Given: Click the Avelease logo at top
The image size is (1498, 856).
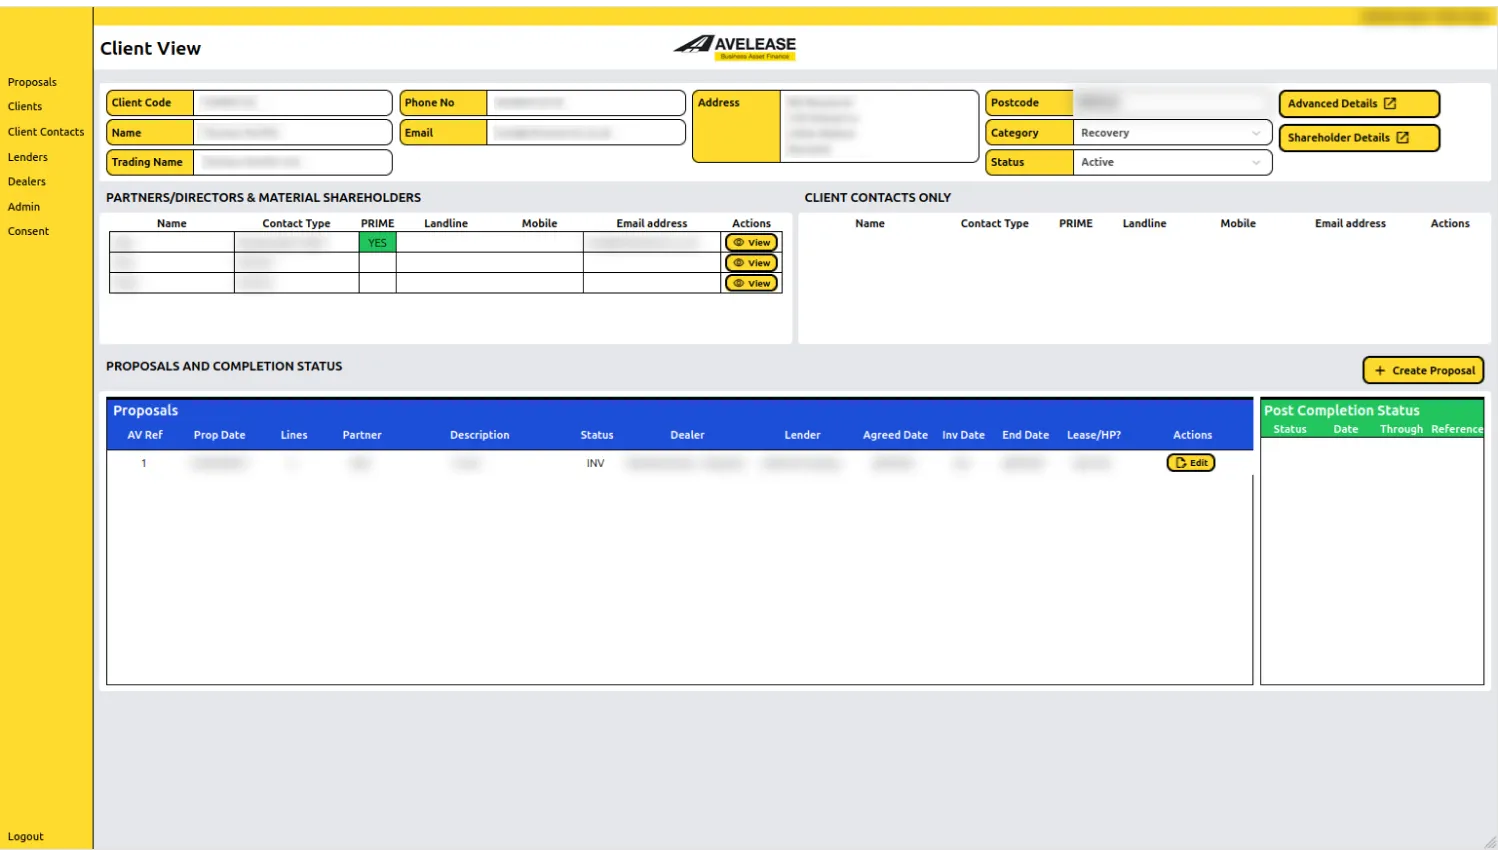Looking at the screenshot, I should (x=735, y=46).
